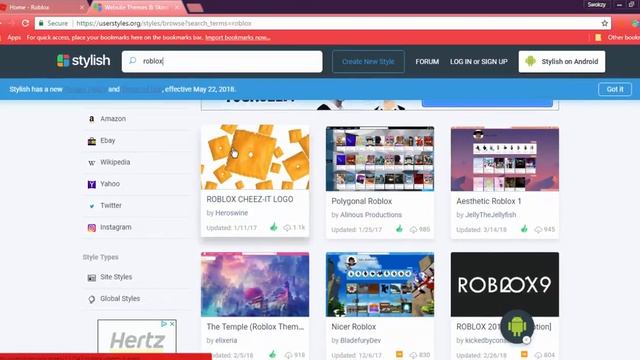
Task: Open author JellyTheJellyfish
Action: (491, 215)
